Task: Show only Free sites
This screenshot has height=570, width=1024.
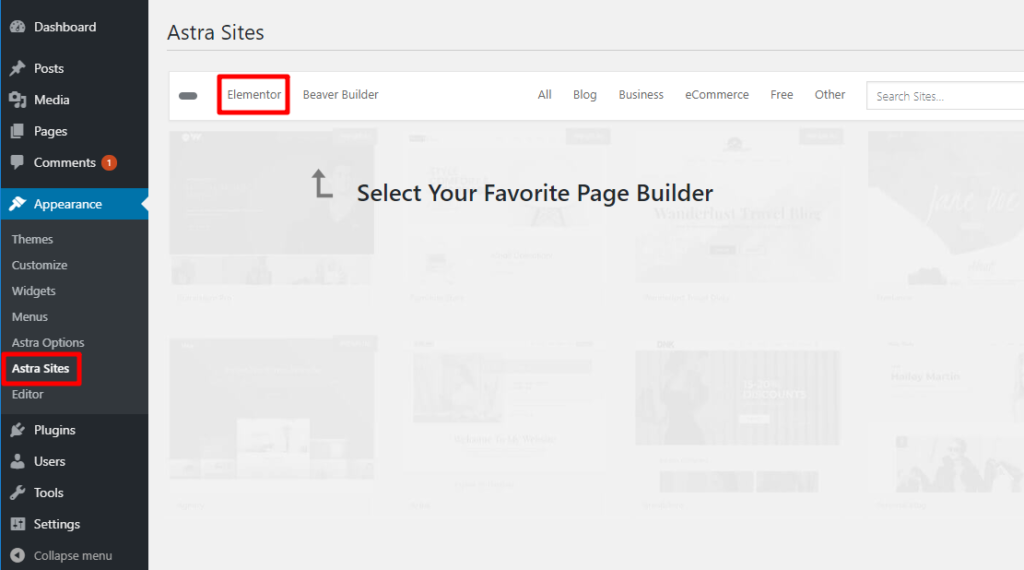Action: click(x=781, y=95)
